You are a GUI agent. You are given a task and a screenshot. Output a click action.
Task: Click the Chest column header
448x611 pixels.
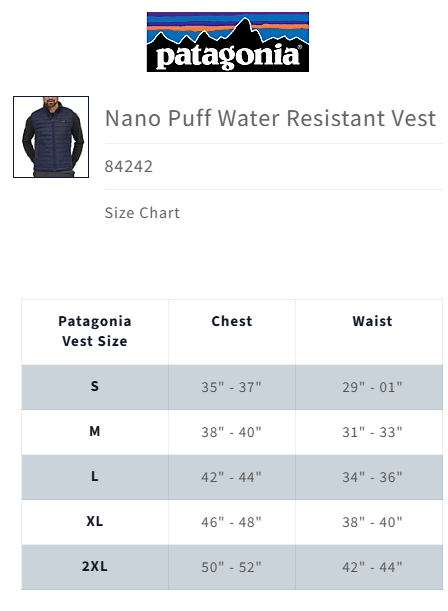[232, 321]
